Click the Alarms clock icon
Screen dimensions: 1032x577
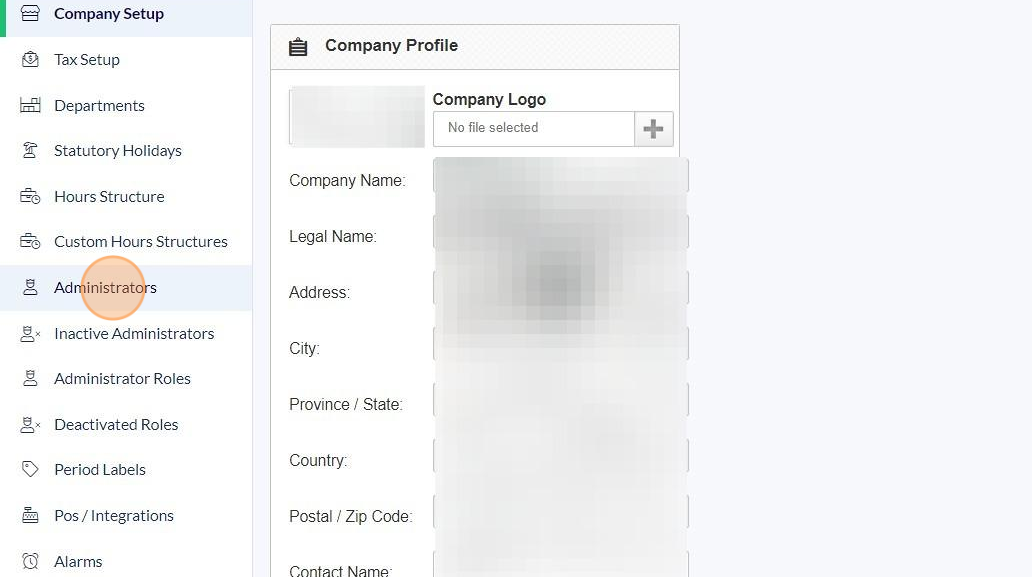[x=30, y=561]
